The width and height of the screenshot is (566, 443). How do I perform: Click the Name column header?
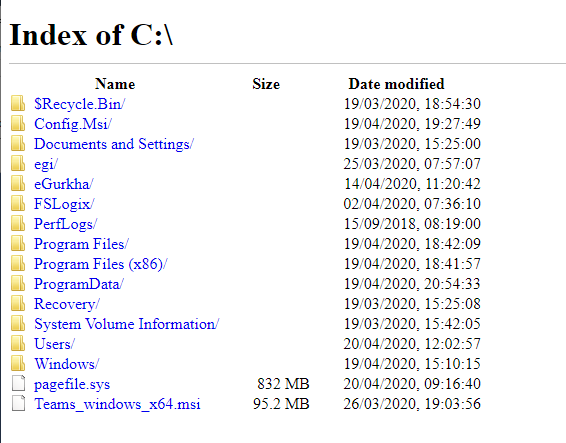[x=115, y=84]
